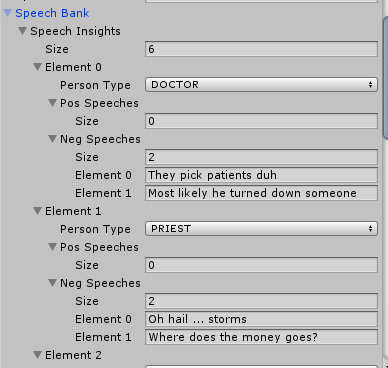This screenshot has height=368, width=388.
Task: Collapse Element 0 under Speech Insights
Action: coord(37,67)
